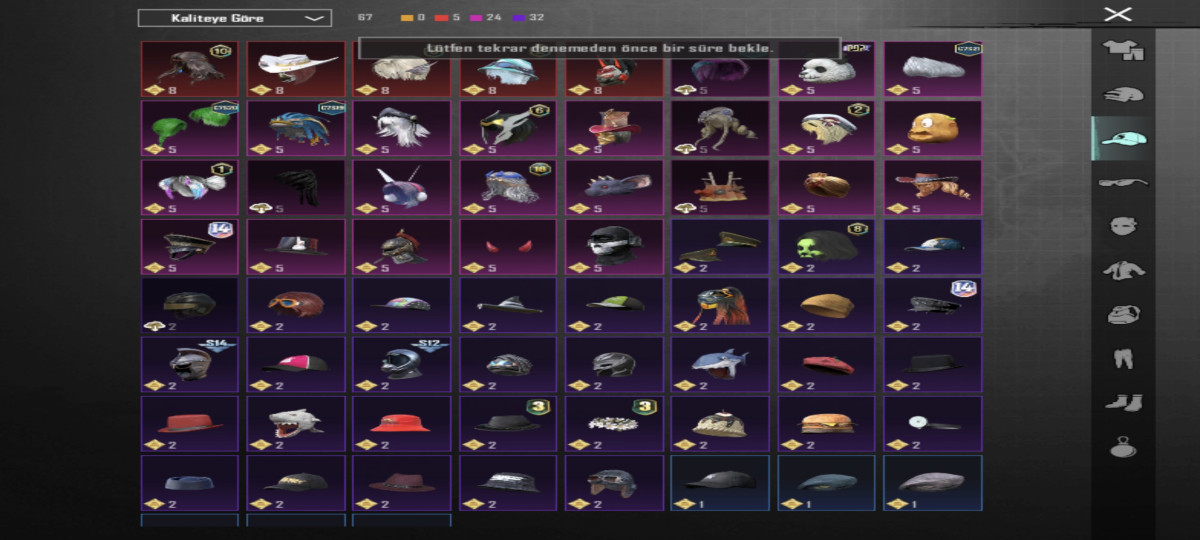Select the red bucket hat item
Image resolution: width=1200 pixels, height=540 pixels.
[402, 423]
